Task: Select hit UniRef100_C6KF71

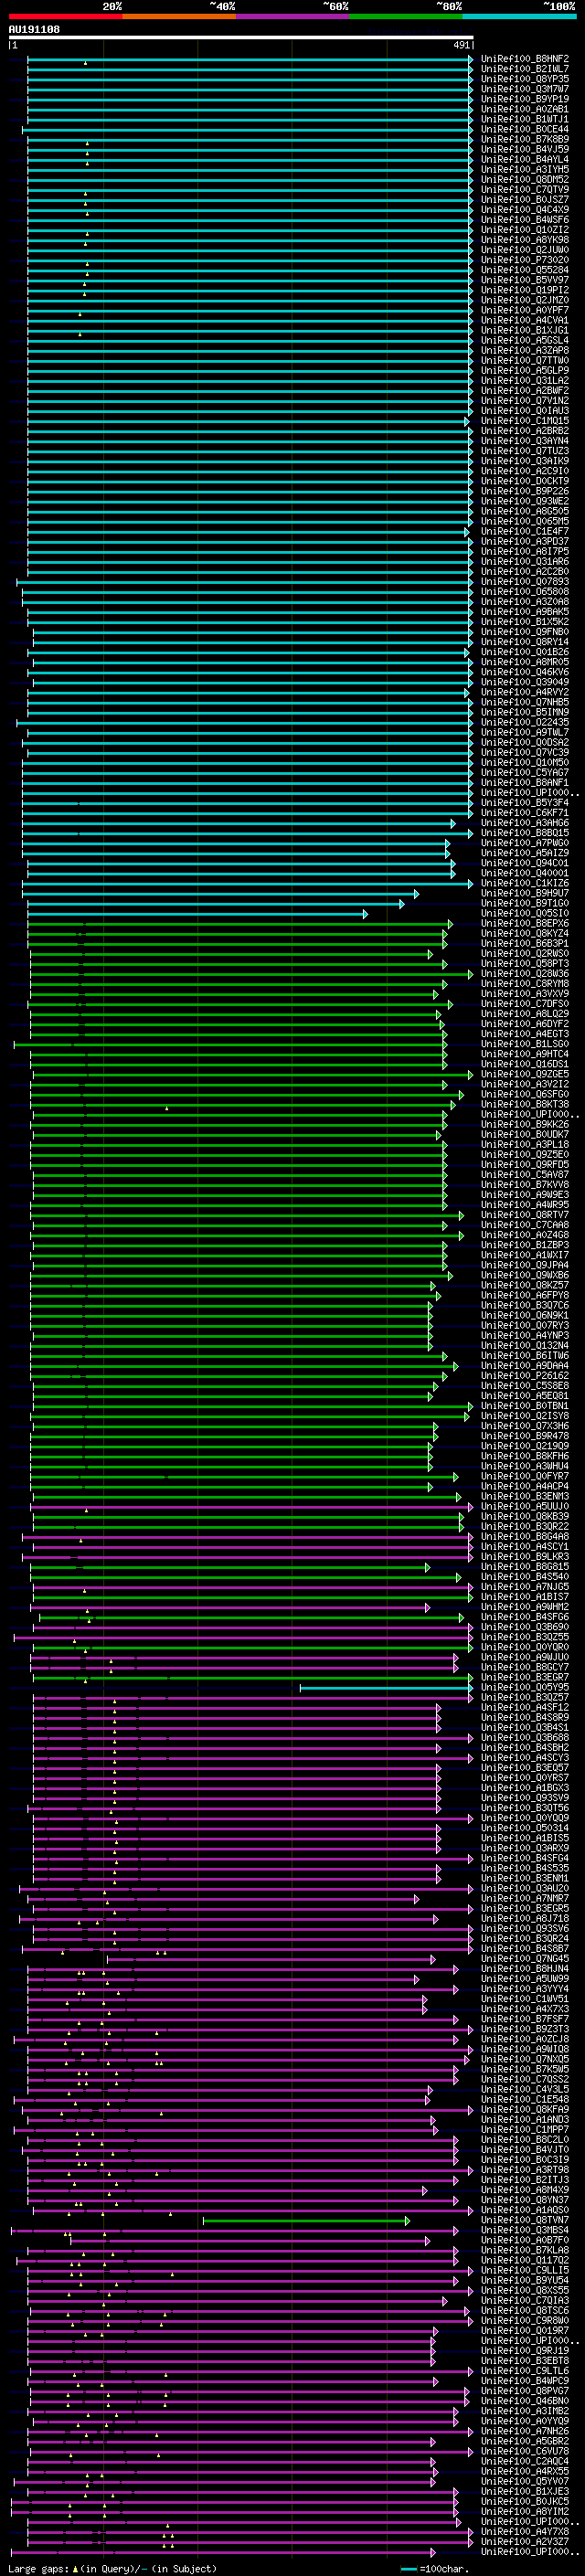Action: [525, 813]
